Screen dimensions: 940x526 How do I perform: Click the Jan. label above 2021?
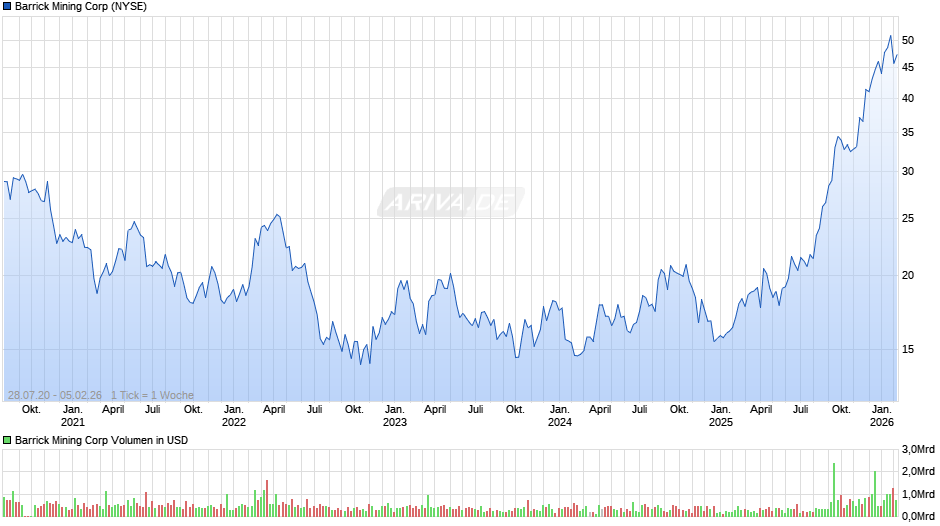(x=73, y=409)
